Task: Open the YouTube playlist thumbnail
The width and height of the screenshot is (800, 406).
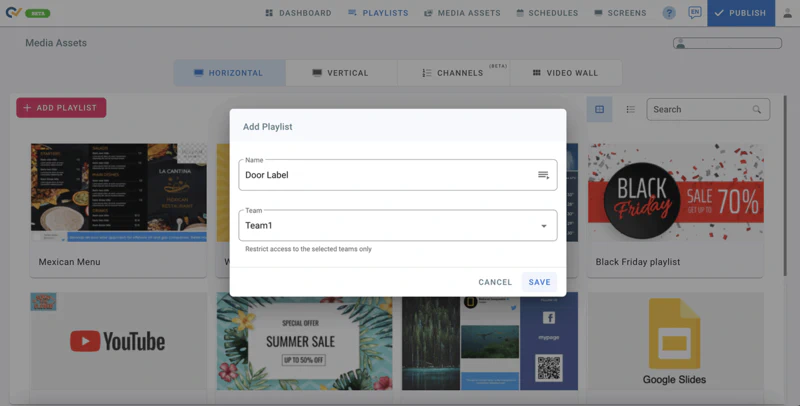Action: pos(119,341)
